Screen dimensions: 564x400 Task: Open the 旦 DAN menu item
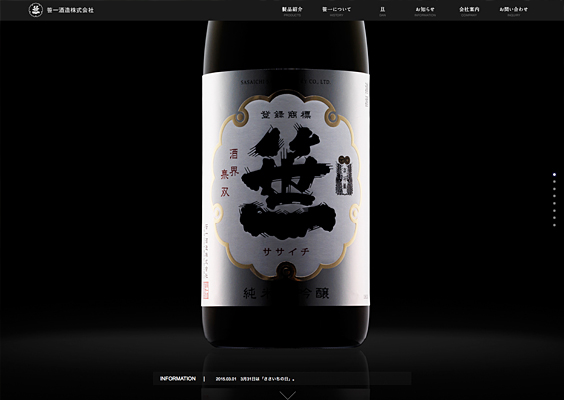[x=382, y=11]
